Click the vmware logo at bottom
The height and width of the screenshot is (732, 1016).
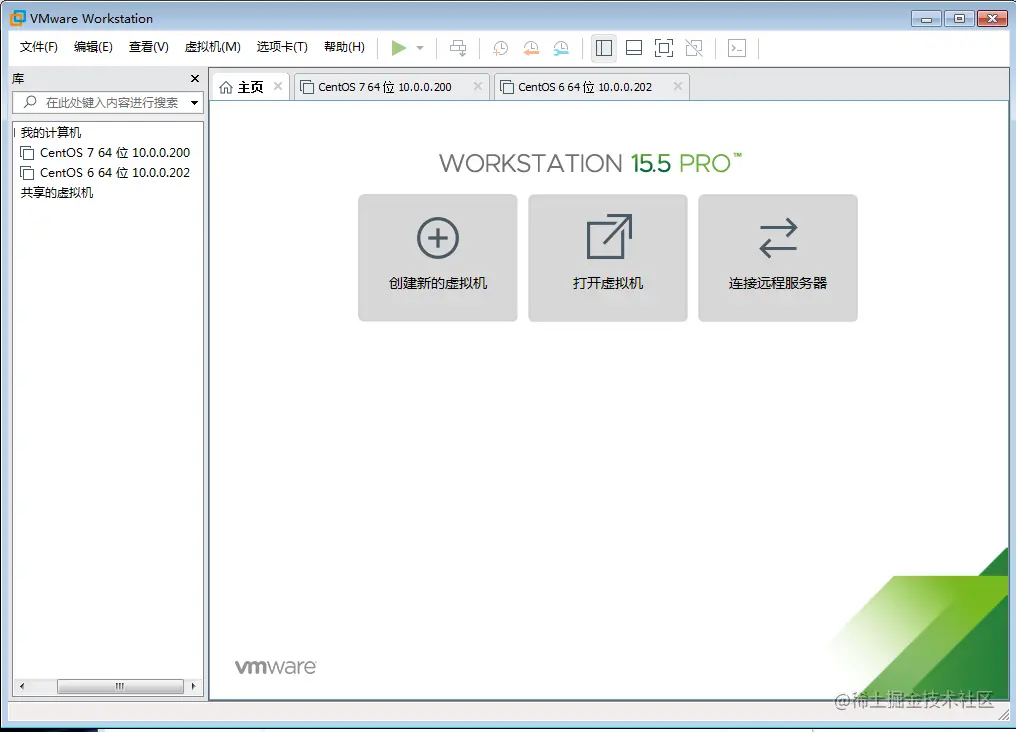(275, 667)
